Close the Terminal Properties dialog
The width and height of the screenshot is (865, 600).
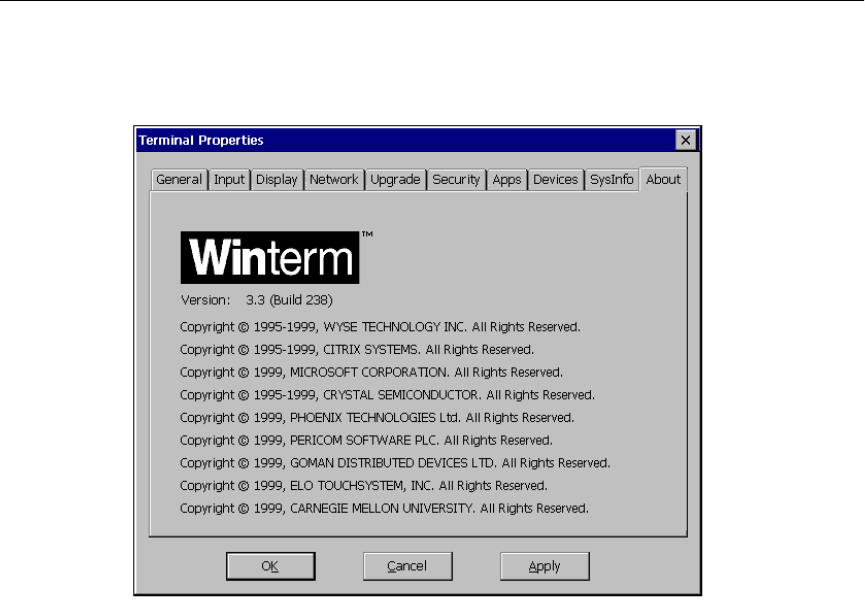pyautogui.click(x=686, y=140)
